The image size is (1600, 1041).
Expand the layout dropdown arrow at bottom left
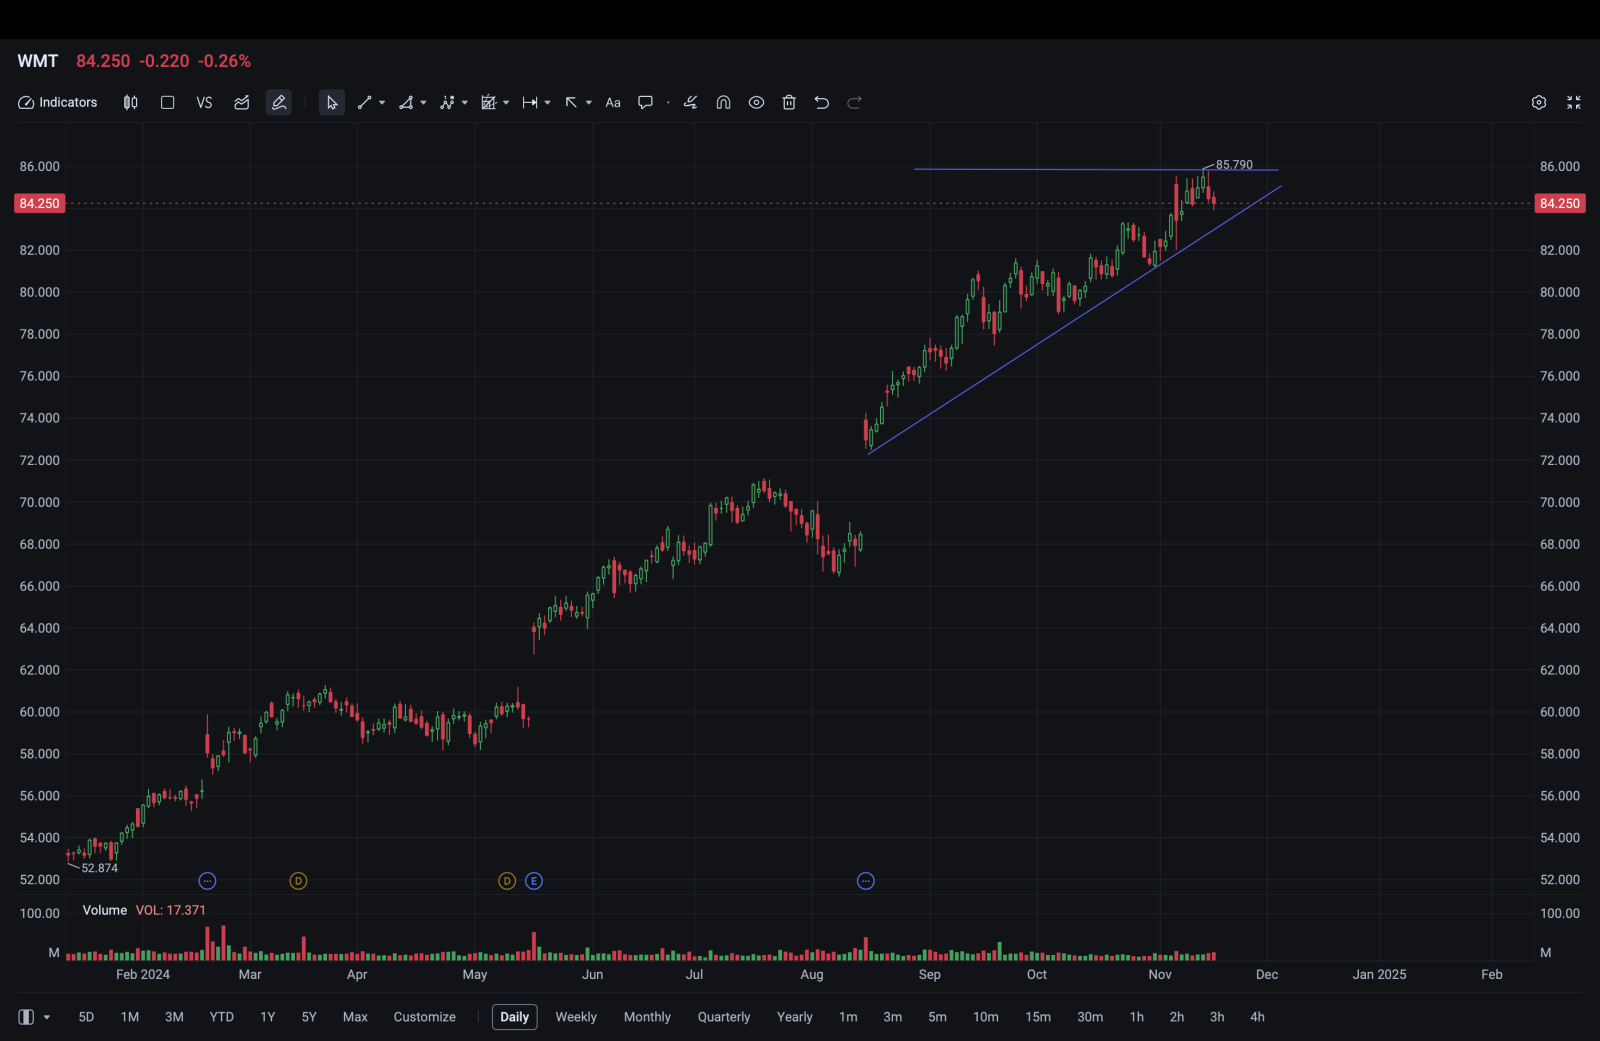tap(46, 1017)
